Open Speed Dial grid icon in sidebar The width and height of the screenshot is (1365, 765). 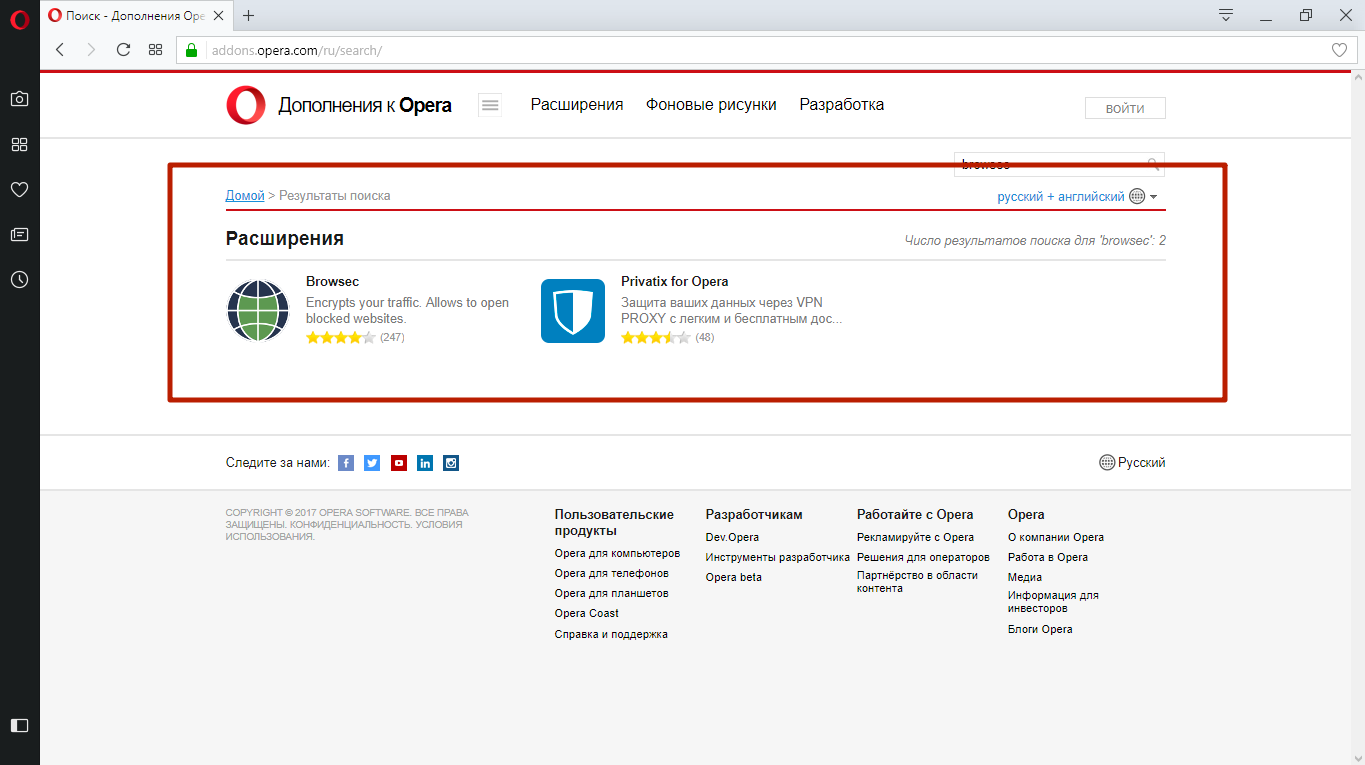click(x=19, y=144)
